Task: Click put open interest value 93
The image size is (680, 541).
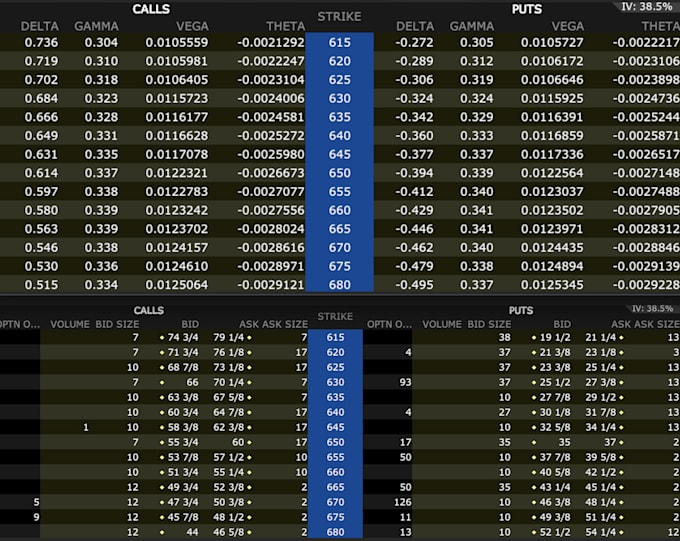Action: point(405,382)
